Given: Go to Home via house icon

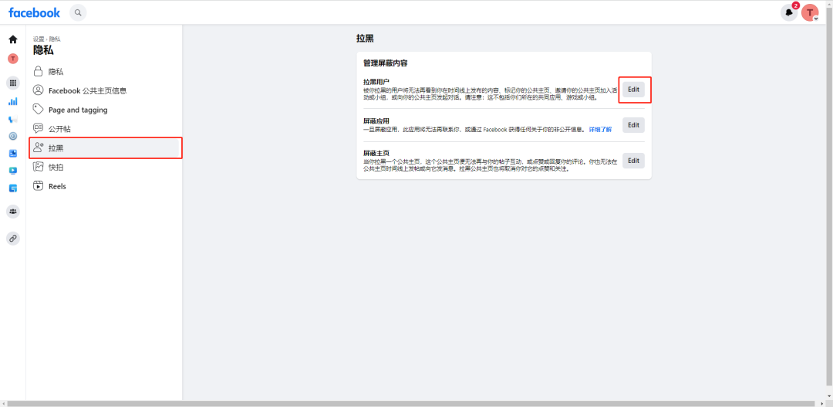Looking at the screenshot, I should click(13, 40).
